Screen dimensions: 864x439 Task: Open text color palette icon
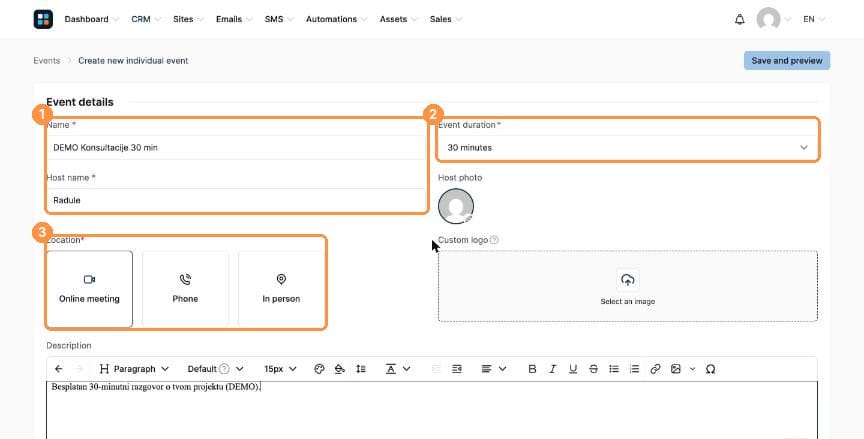pos(319,369)
